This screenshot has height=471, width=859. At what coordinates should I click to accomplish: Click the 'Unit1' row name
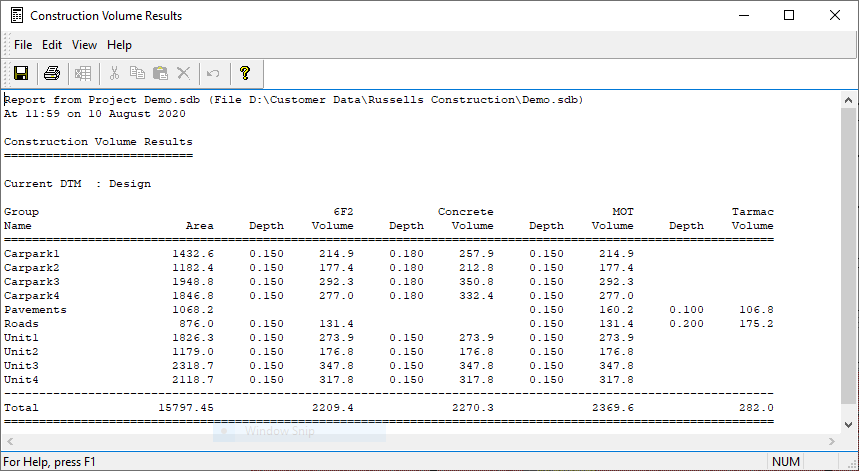21,337
